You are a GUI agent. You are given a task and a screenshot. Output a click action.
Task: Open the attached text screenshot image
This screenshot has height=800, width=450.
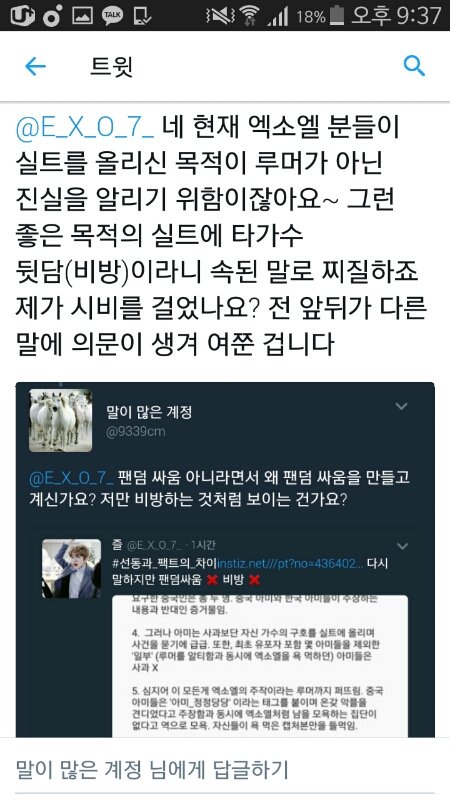[x=260, y=666]
